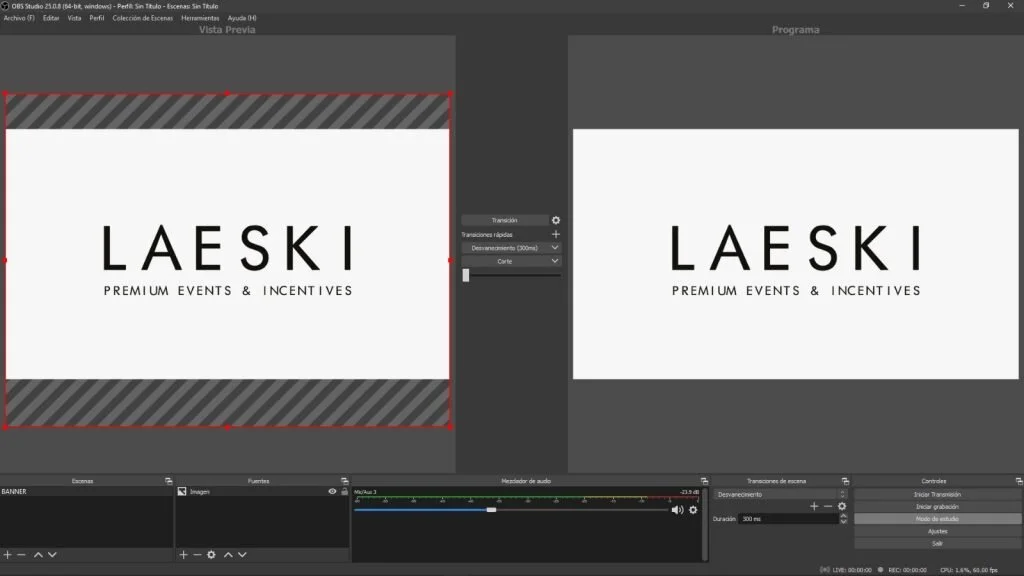1024x576 pixels.
Task: Move the source down in Fuentes
Action: [242, 554]
